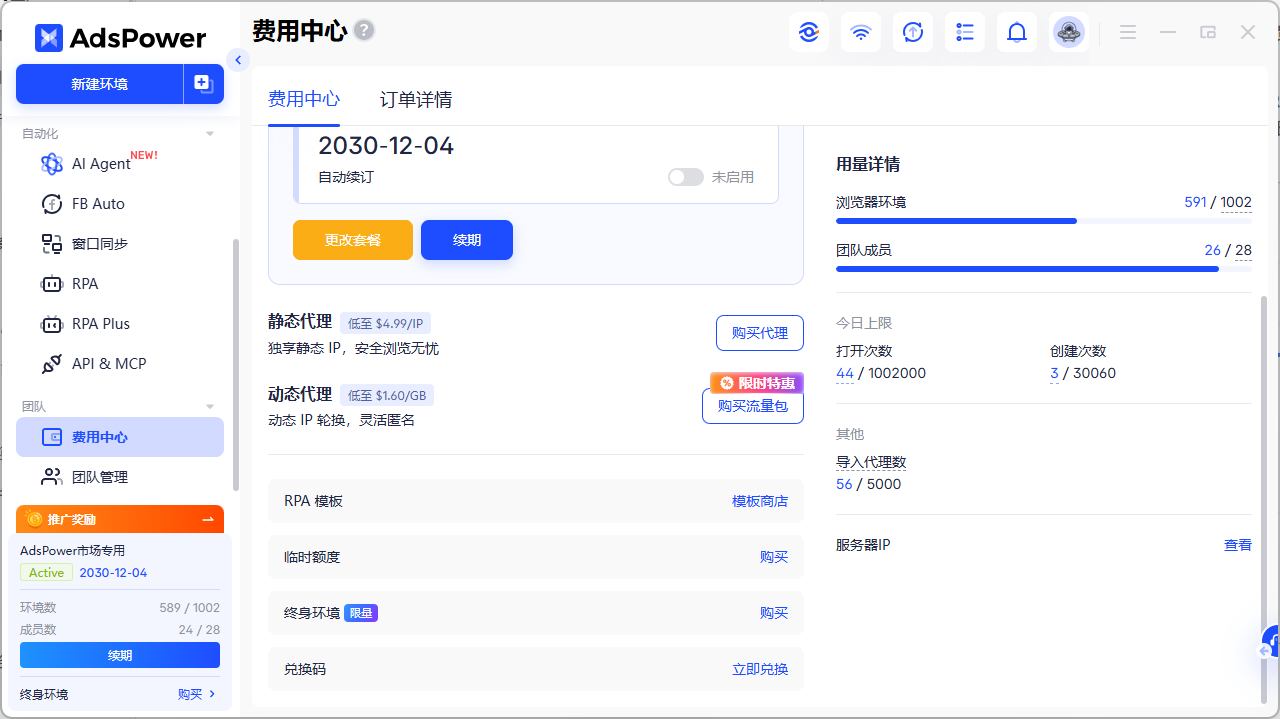
Task: Click the 购买代理 button
Action: (760, 333)
